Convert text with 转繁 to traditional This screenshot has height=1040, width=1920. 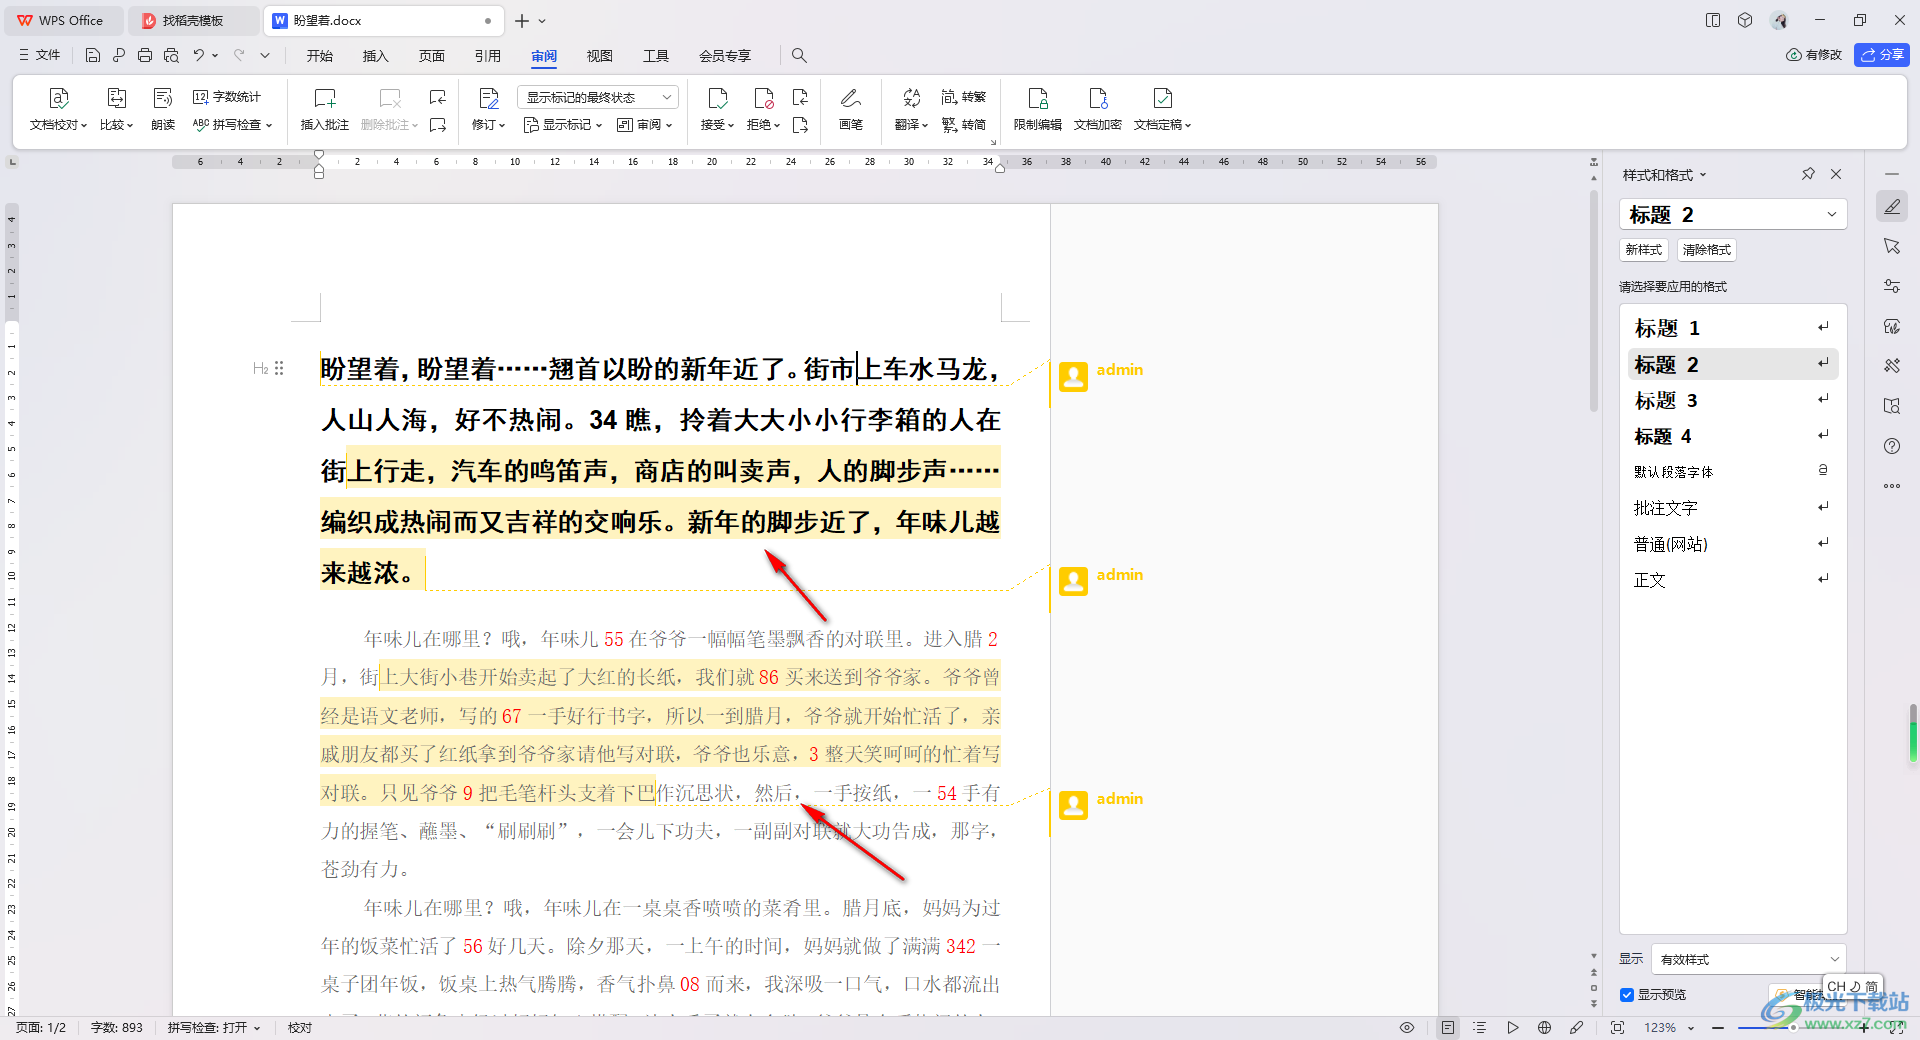tap(964, 97)
